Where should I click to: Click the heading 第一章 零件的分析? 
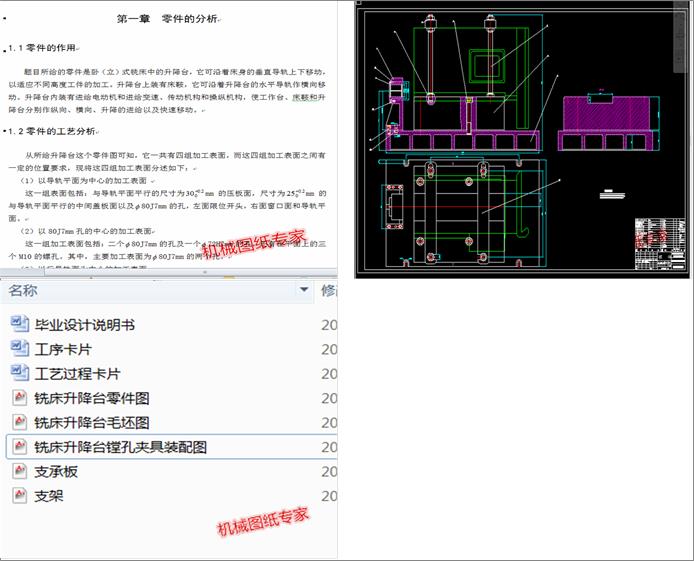click(167, 19)
